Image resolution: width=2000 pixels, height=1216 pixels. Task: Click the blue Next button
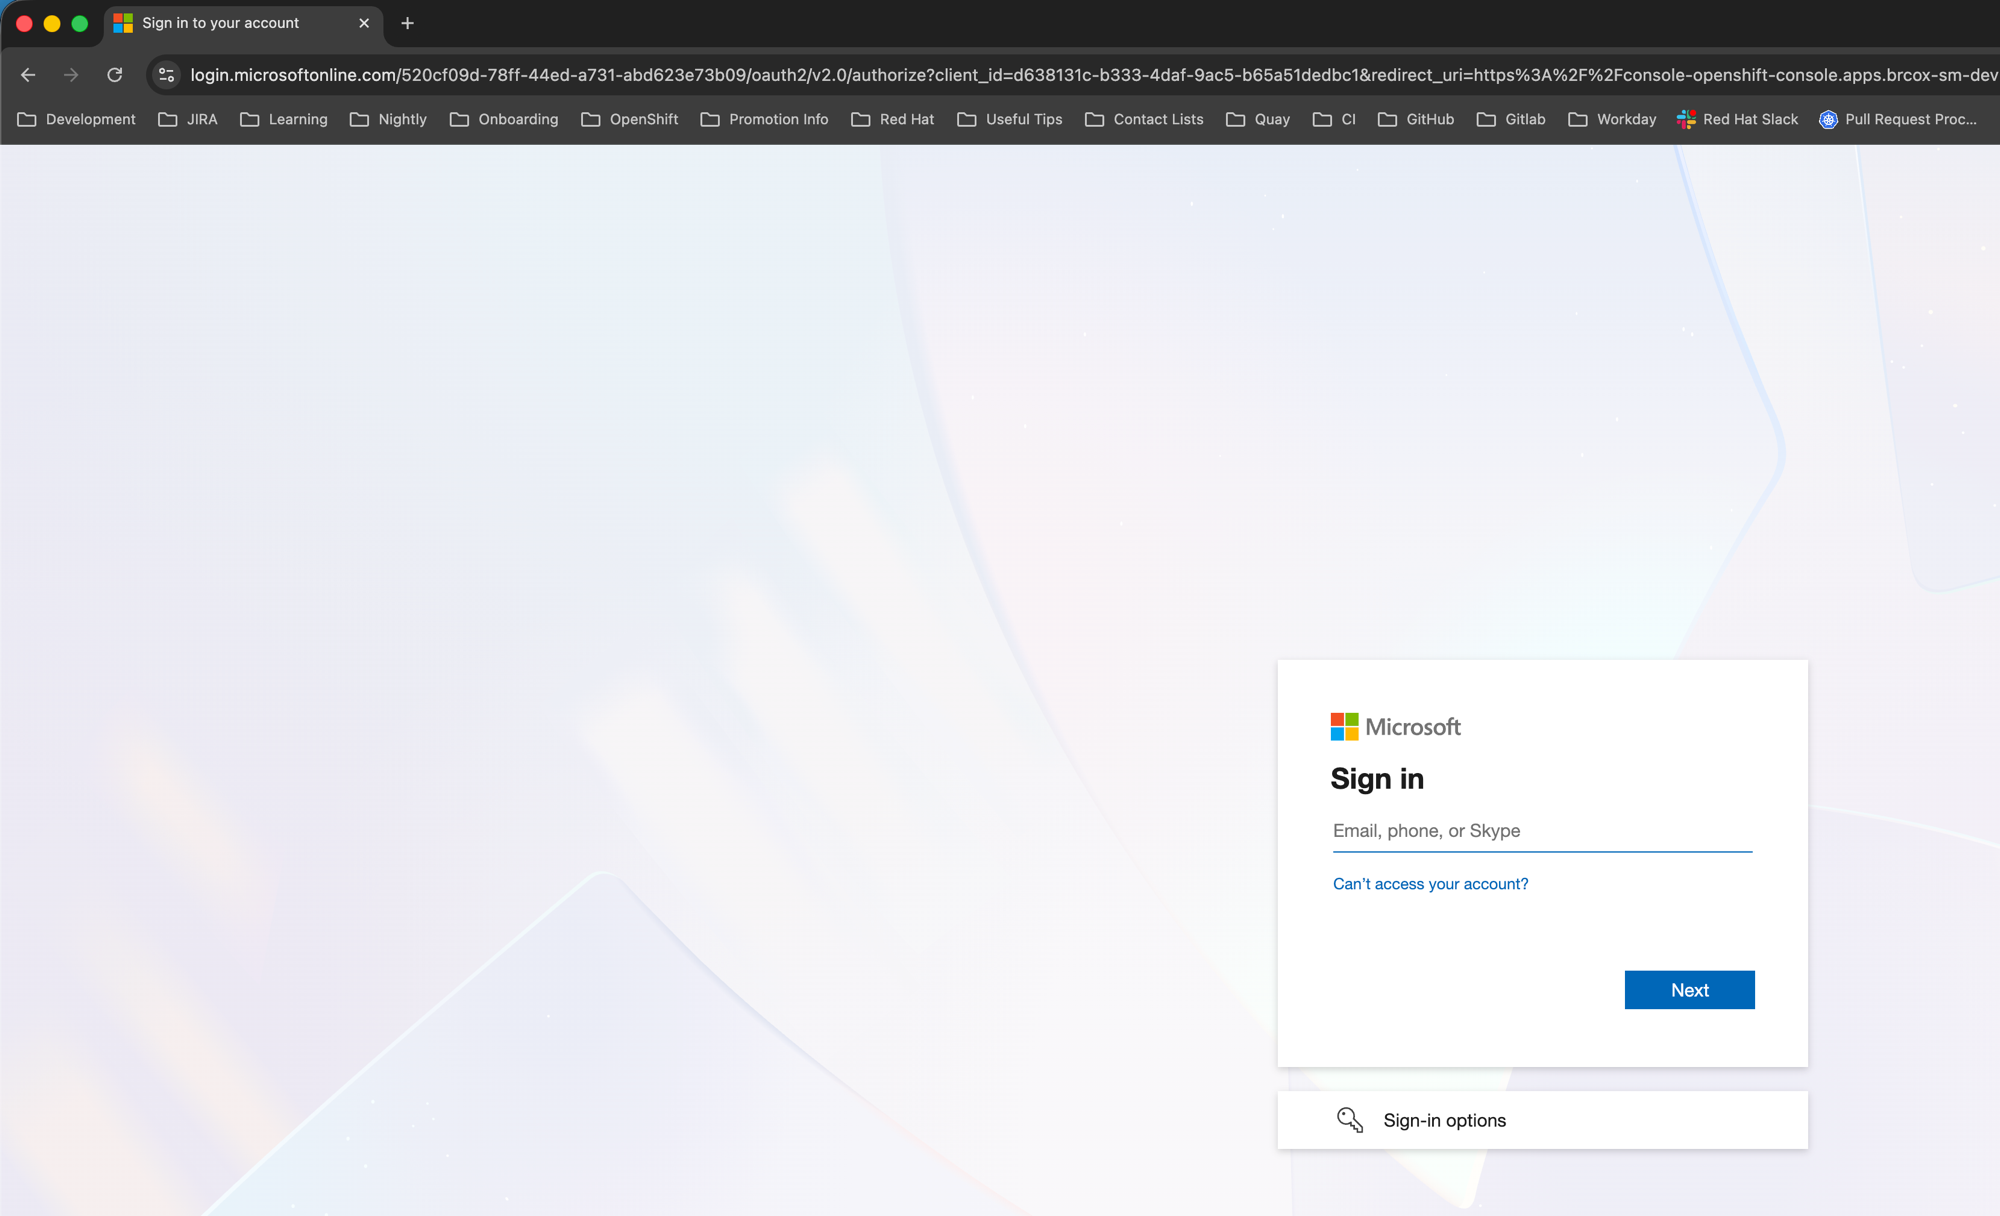(1689, 990)
